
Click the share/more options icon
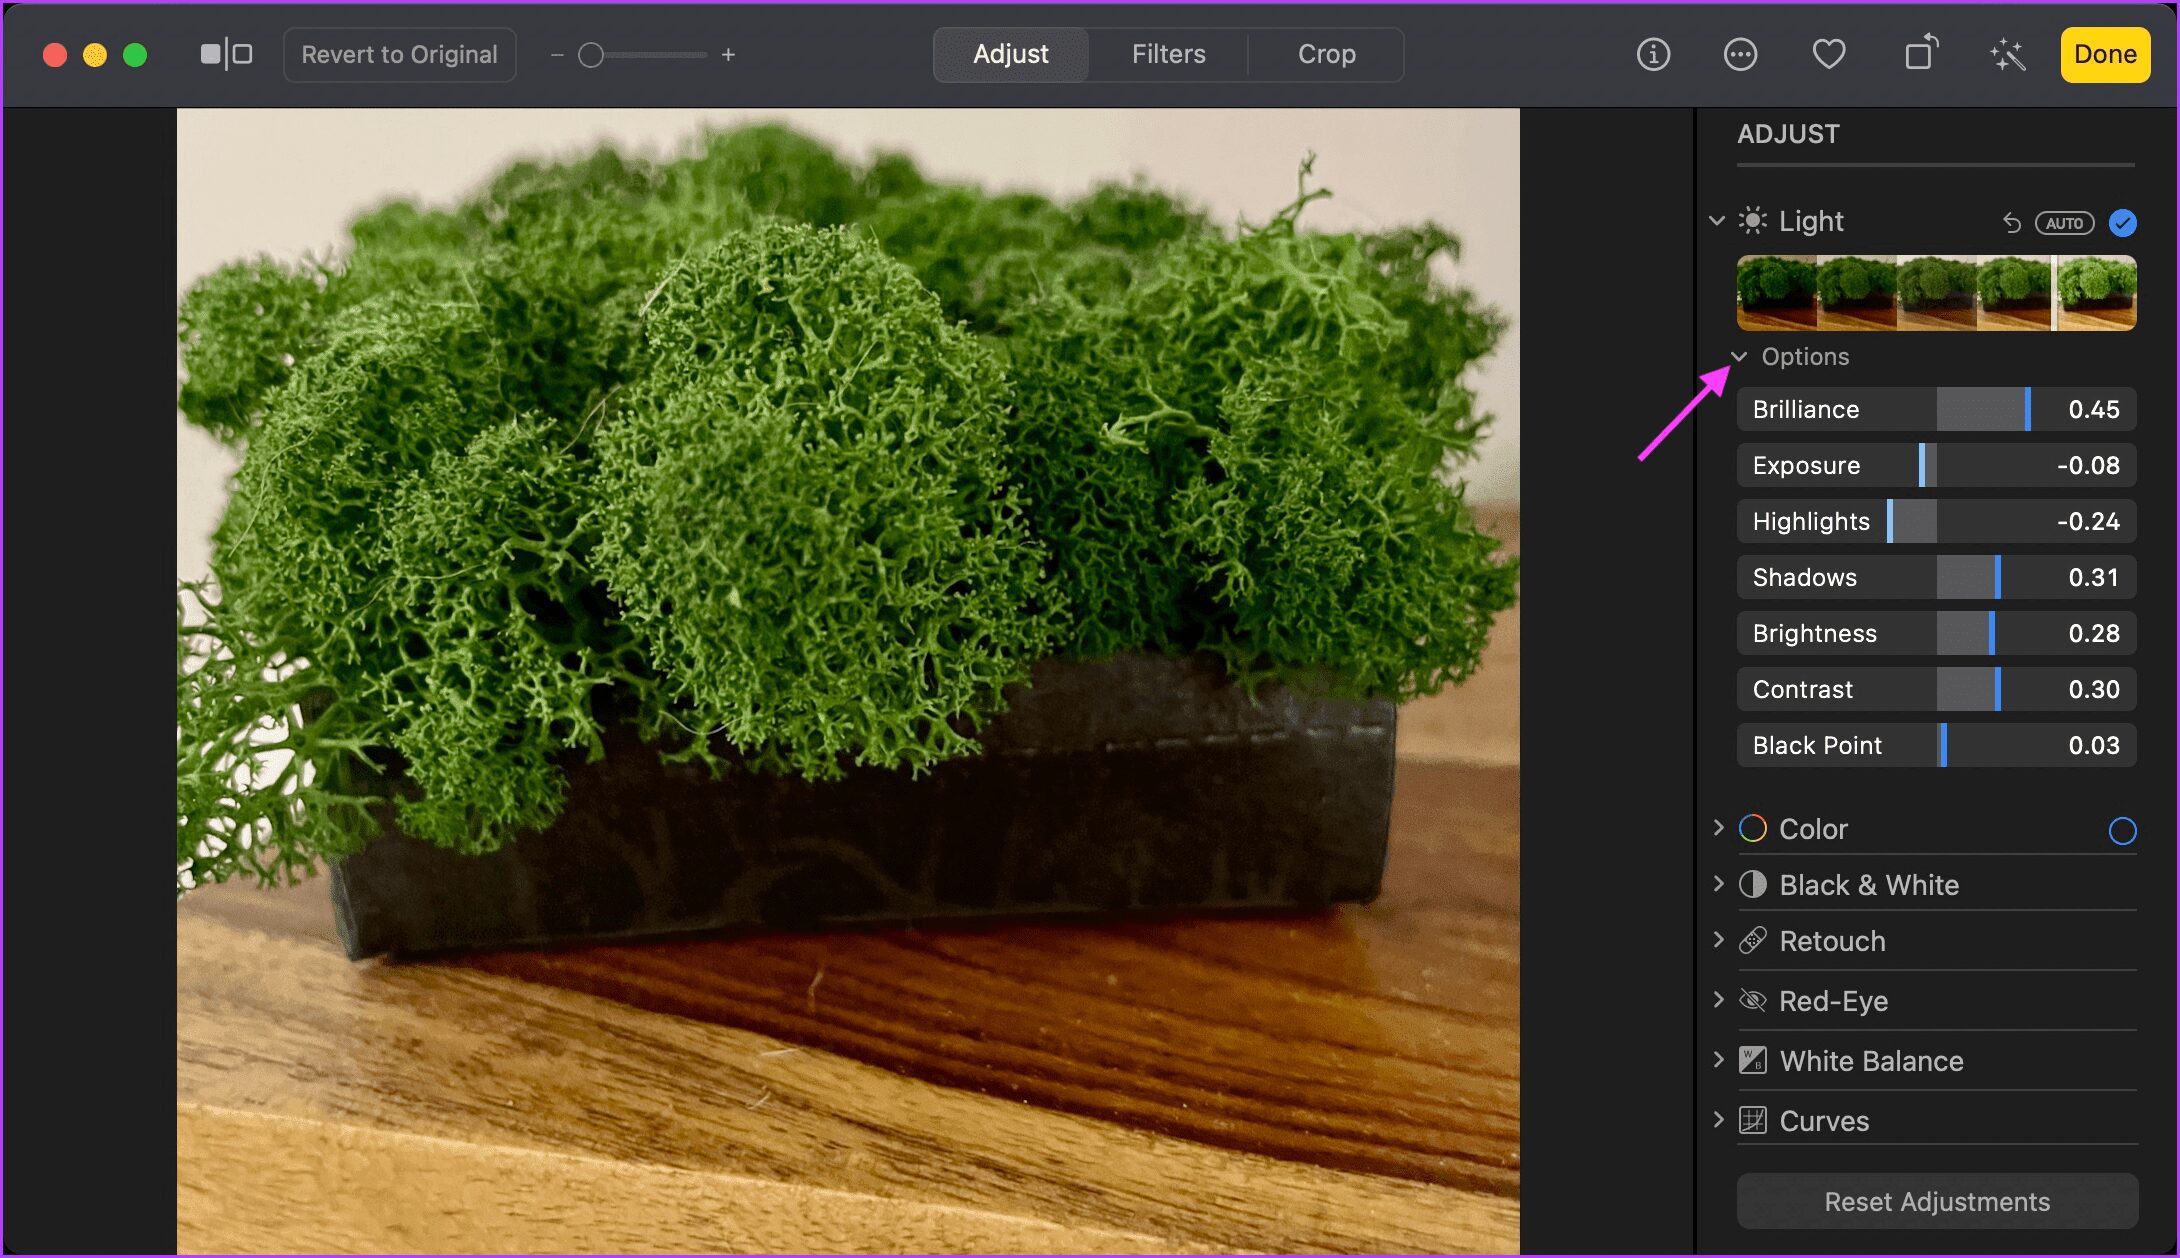coord(1740,54)
